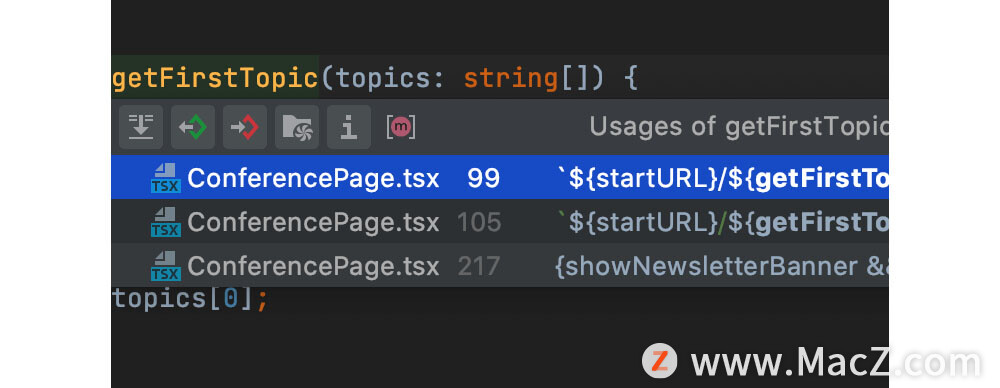Click the first toolbar icon with down arrow
Viewport: 1000px width, 388px height.
141,127
